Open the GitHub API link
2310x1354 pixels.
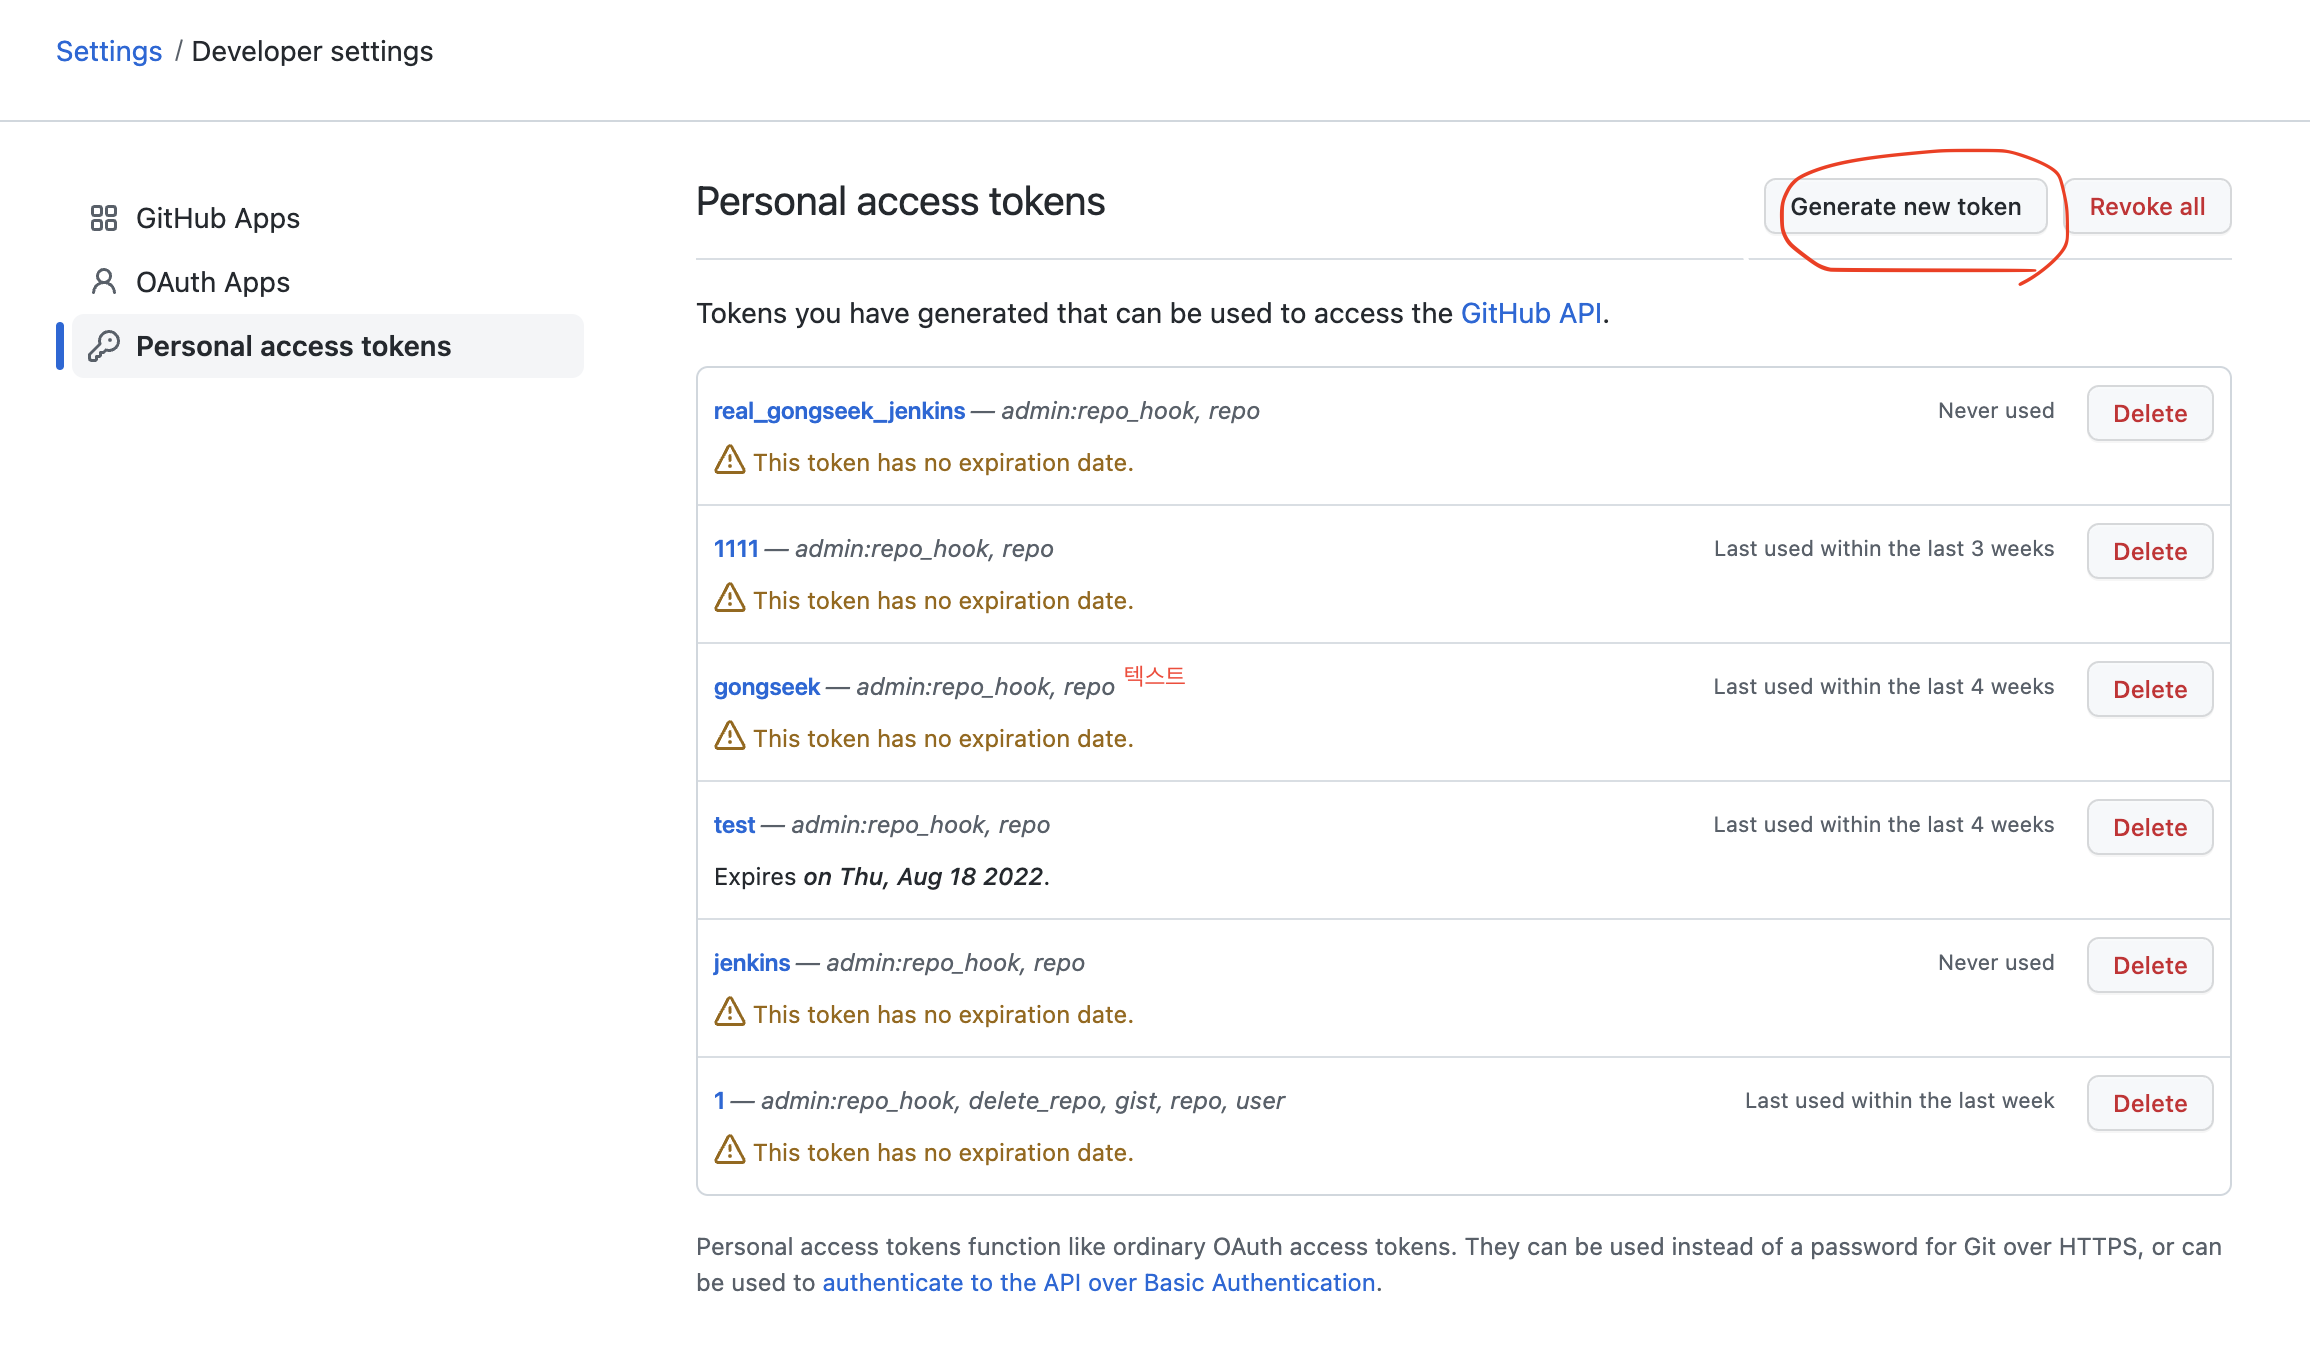pyautogui.click(x=1531, y=313)
